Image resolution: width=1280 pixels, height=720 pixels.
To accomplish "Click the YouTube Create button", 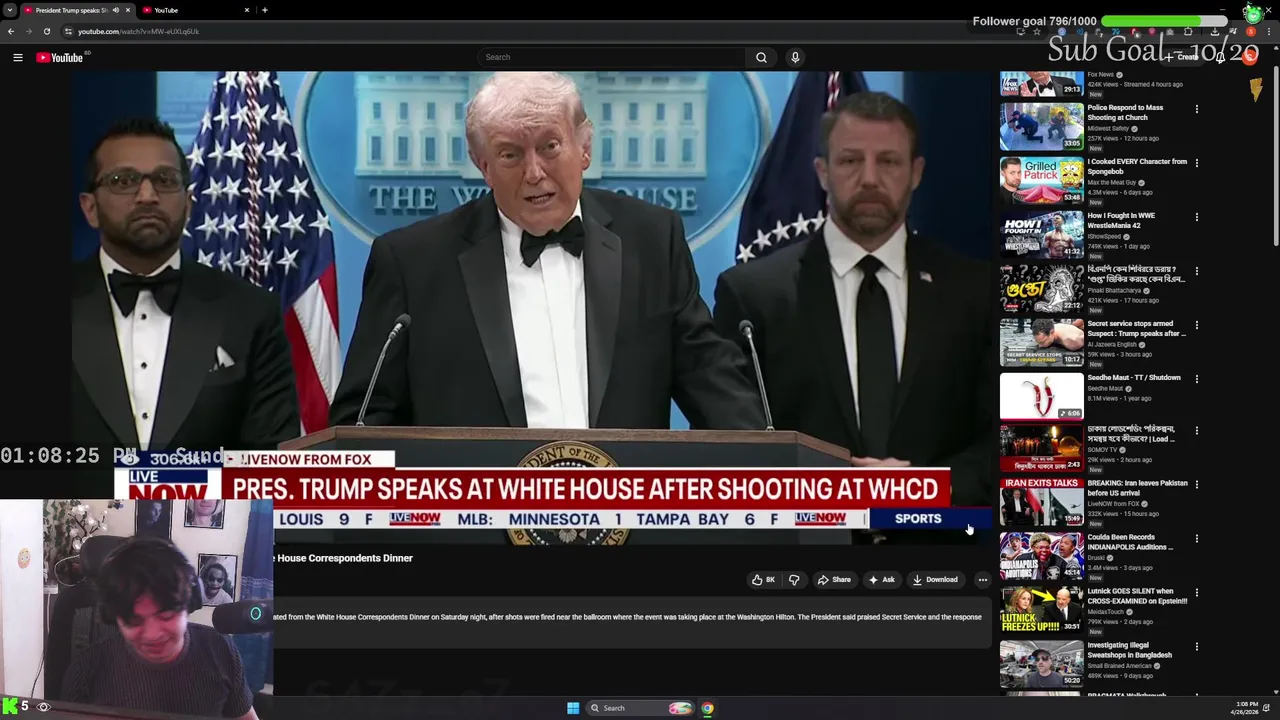I will pos(1184,57).
